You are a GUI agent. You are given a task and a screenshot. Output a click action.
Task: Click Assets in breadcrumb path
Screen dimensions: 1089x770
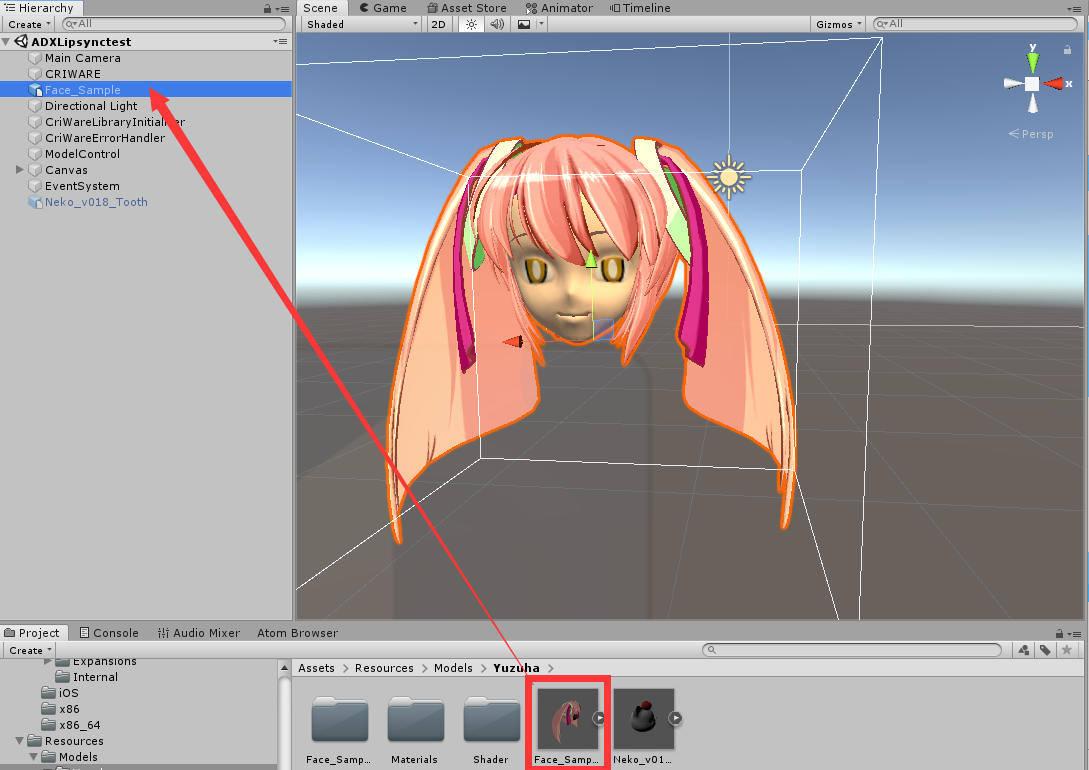point(316,668)
